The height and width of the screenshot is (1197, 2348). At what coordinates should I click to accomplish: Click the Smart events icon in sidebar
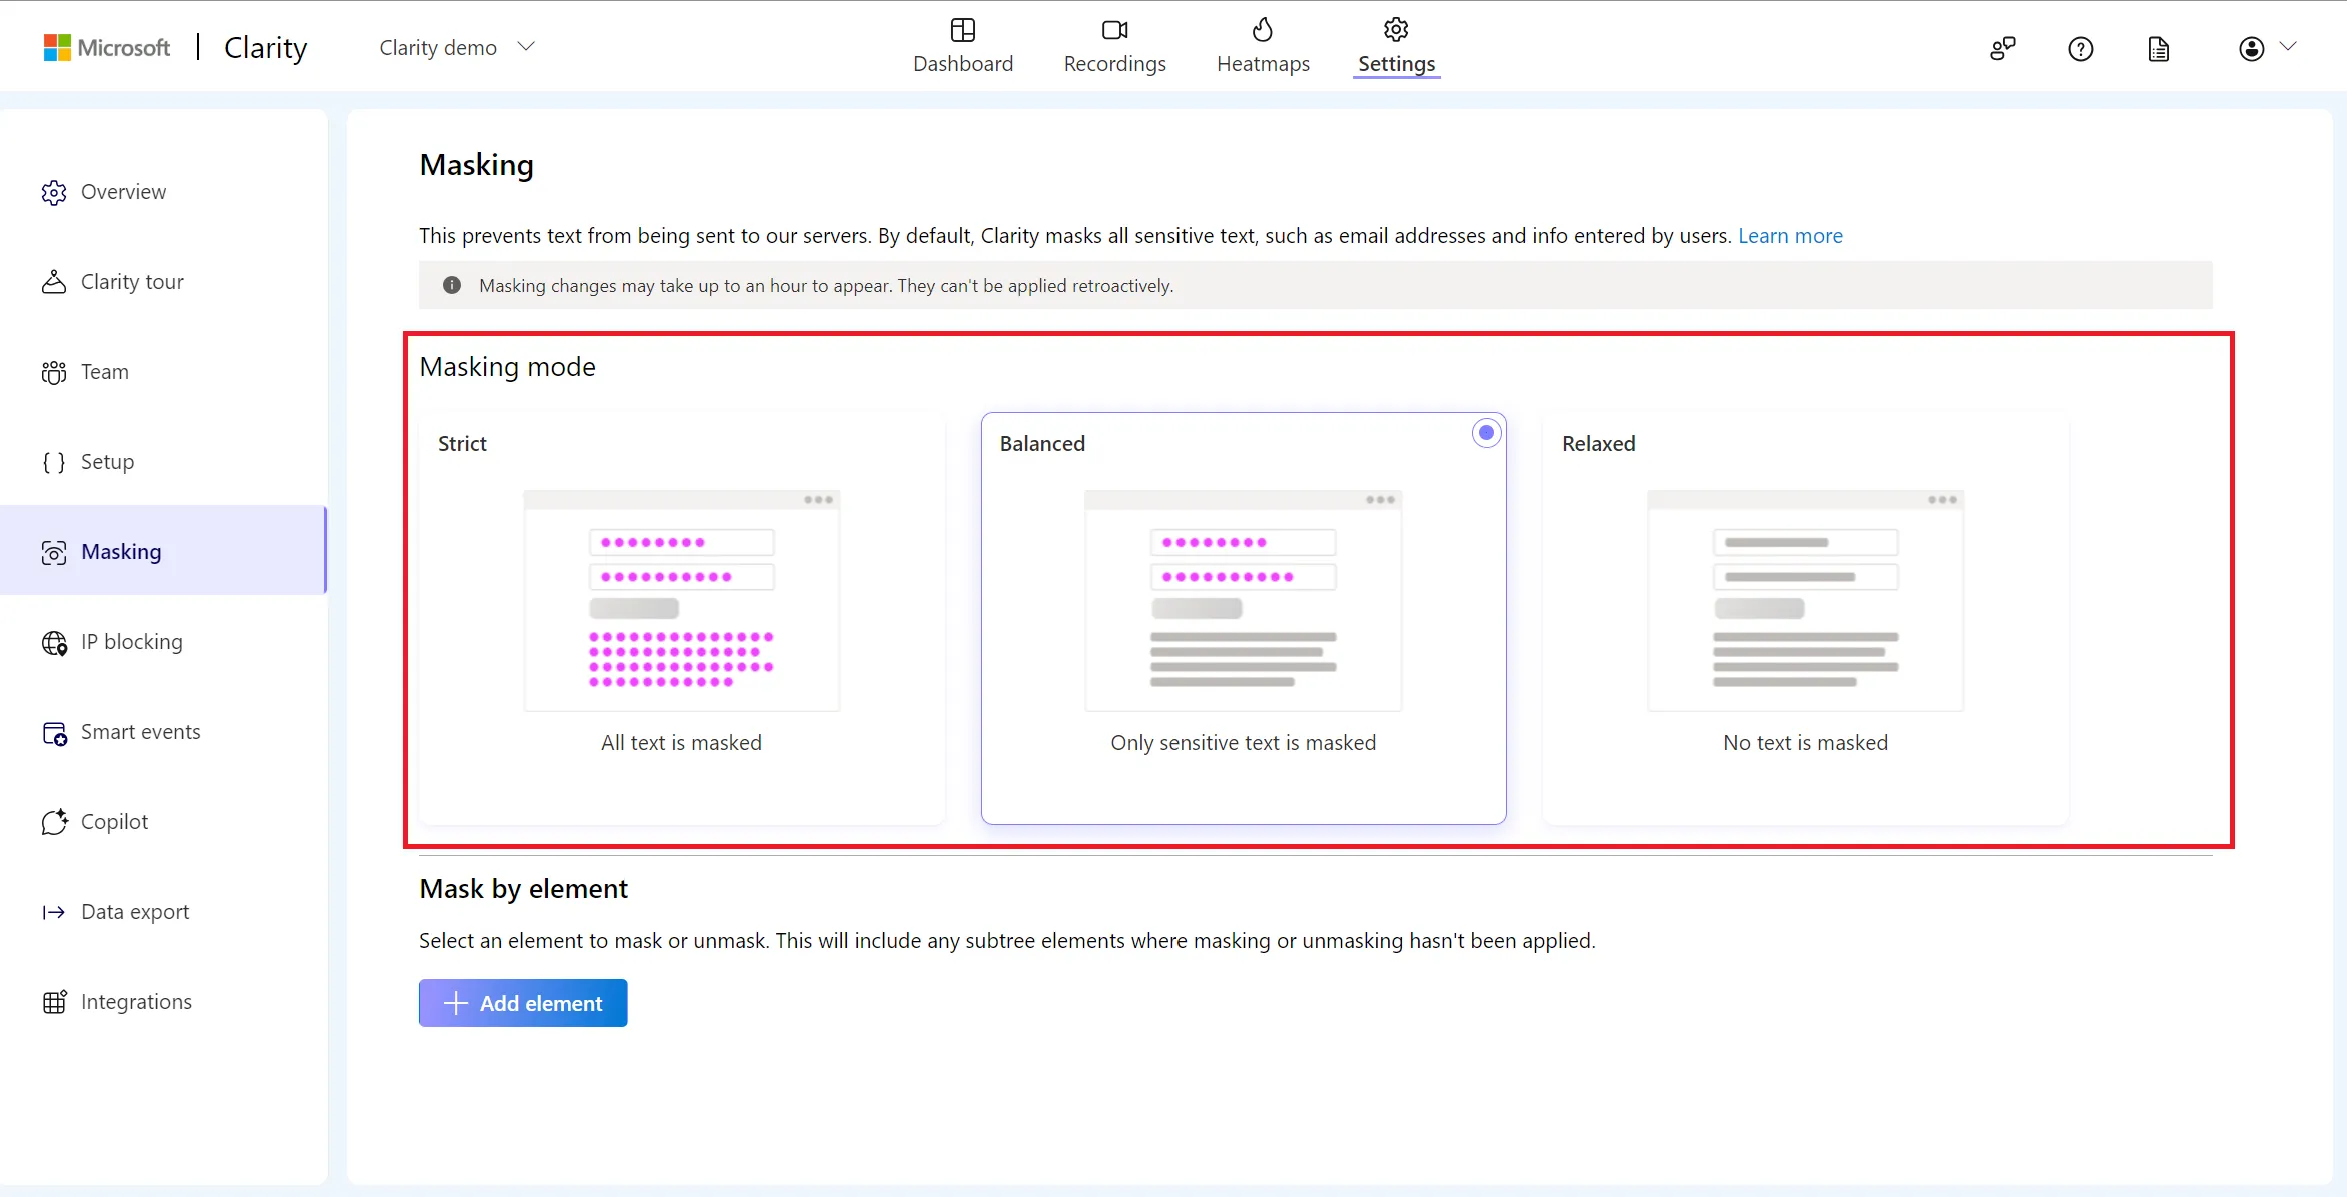tap(54, 733)
